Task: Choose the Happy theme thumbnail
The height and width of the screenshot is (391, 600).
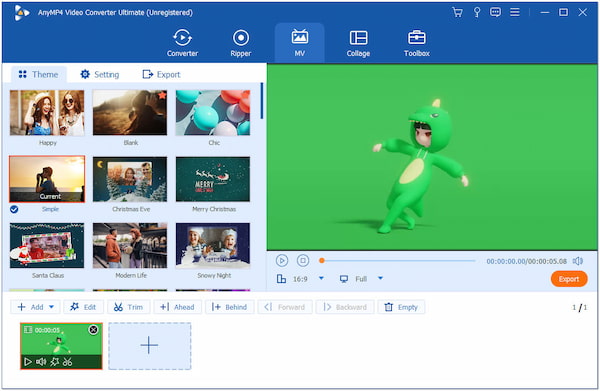Action: (x=47, y=113)
